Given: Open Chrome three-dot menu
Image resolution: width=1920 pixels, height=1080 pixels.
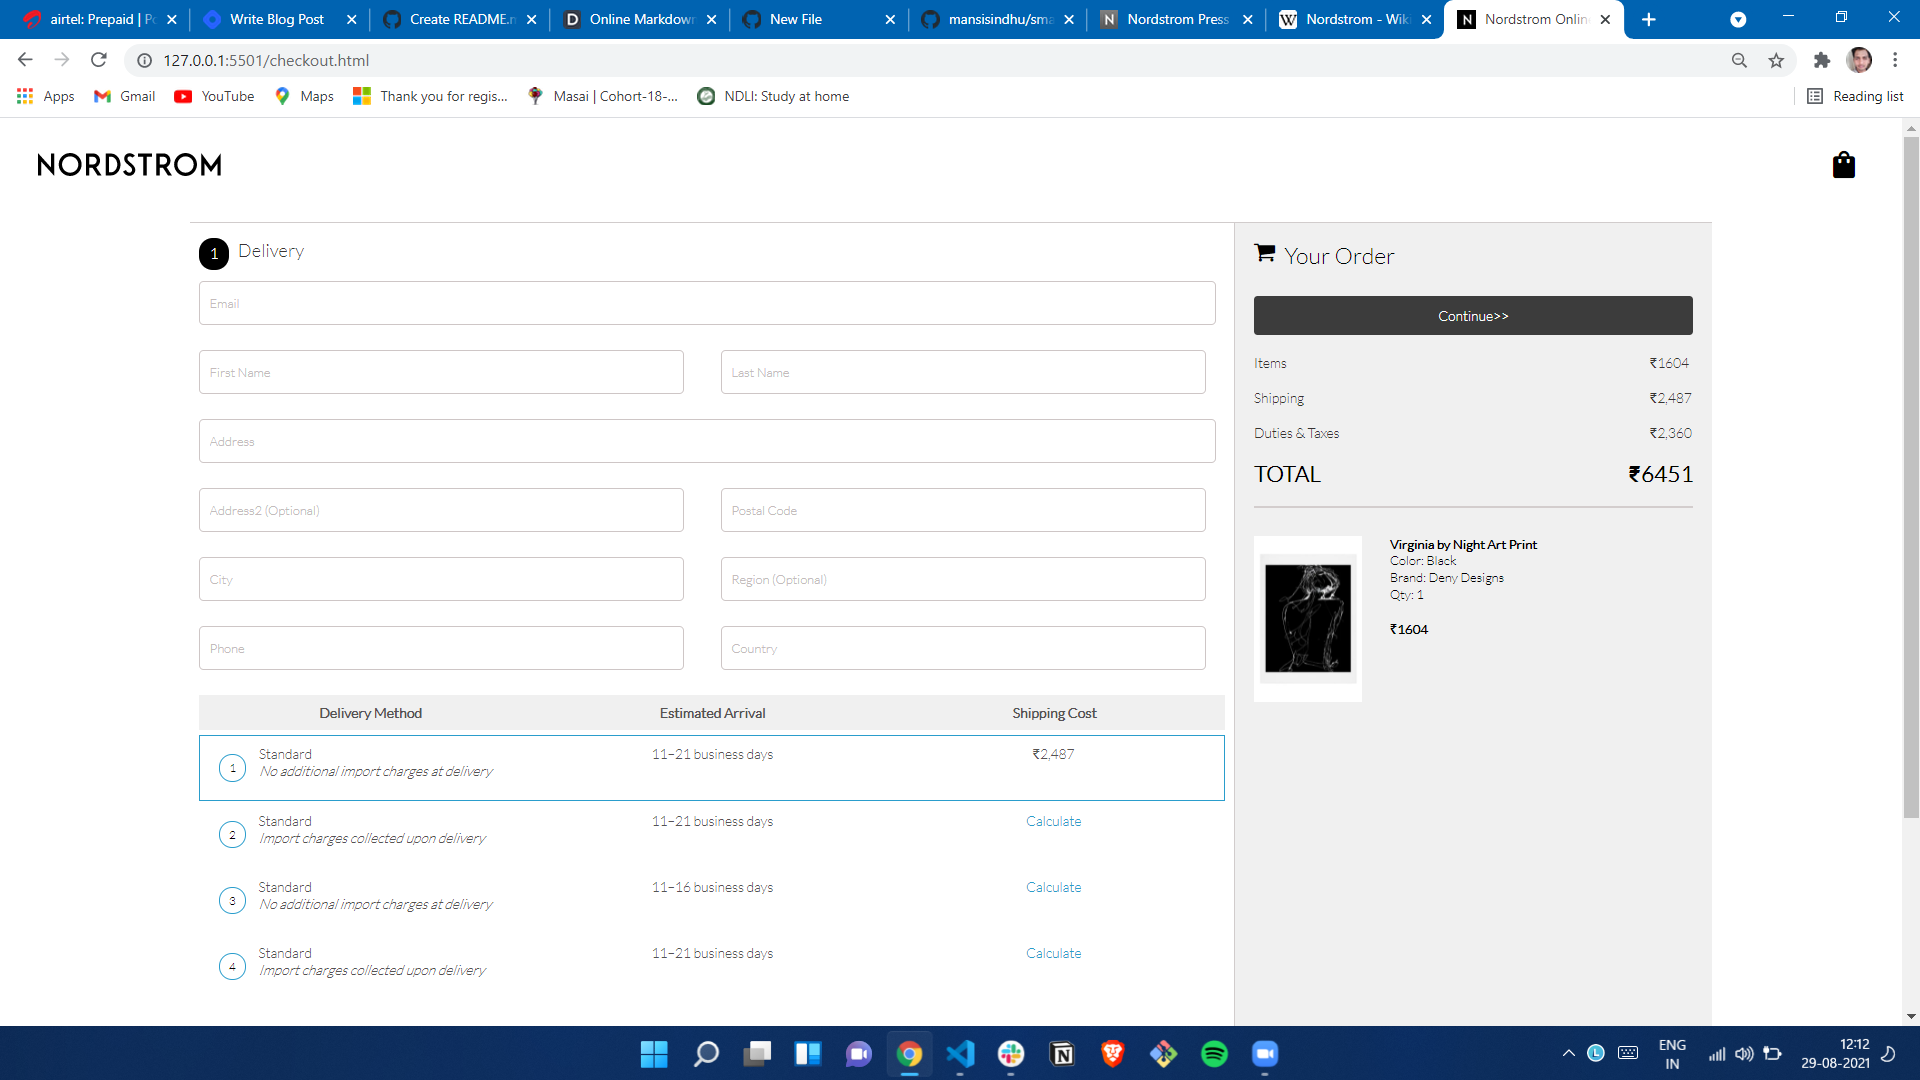Looking at the screenshot, I should (1895, 60).
